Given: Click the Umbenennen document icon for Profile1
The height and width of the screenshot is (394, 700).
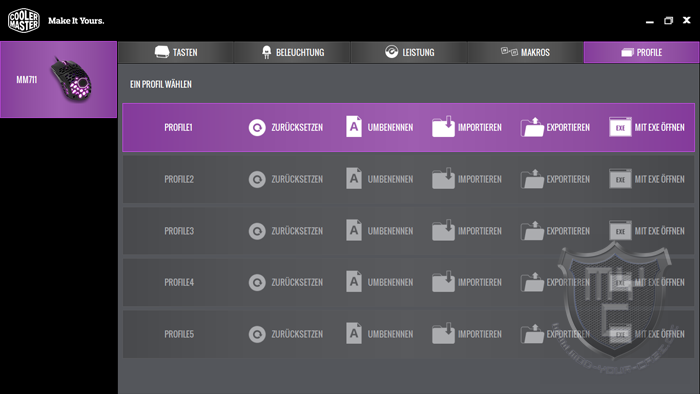Looking at the screenshot, I should point(354,127).
